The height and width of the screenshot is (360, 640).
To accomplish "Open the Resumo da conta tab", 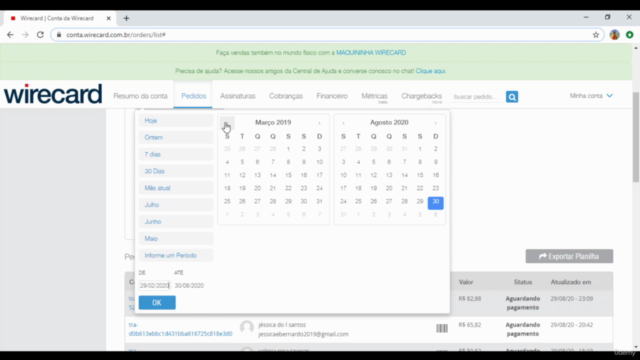I will click(x=140, y=96).
